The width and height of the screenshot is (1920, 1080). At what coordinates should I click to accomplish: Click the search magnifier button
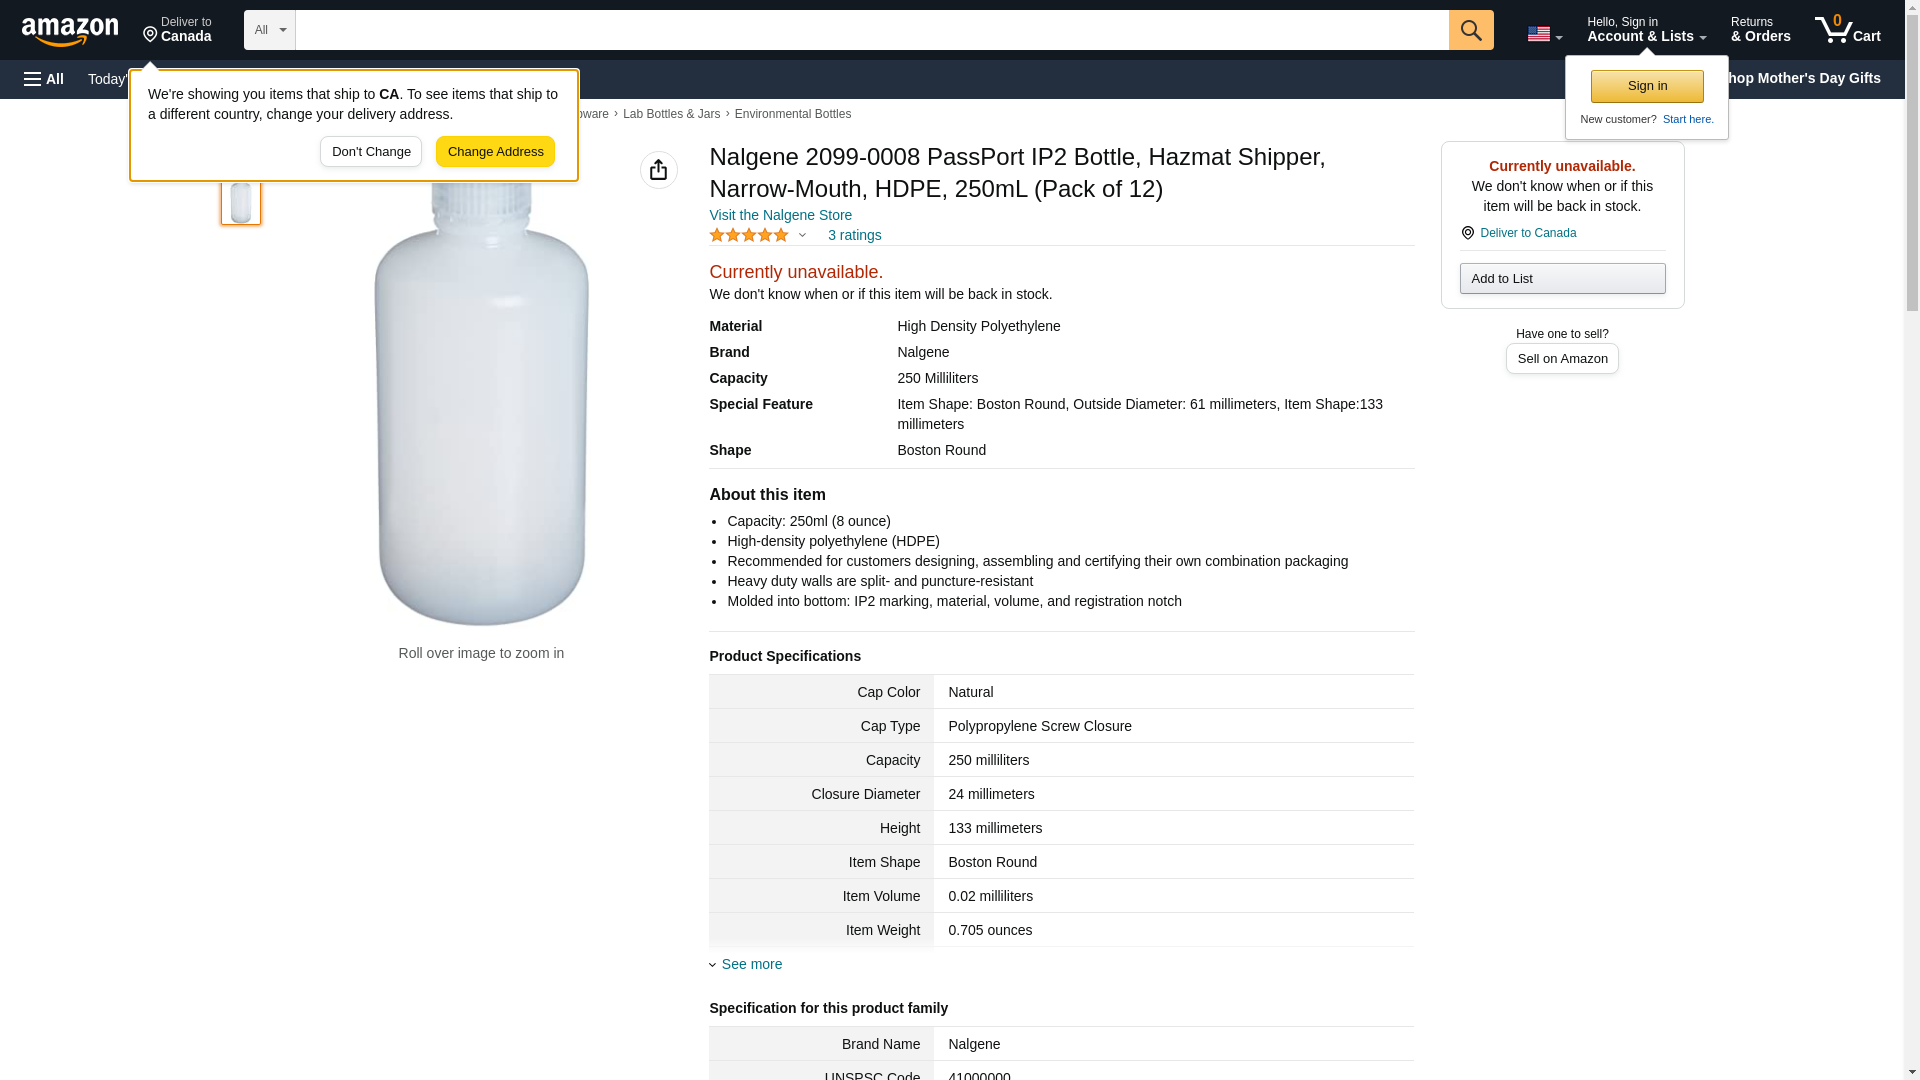pos(1470,30)
